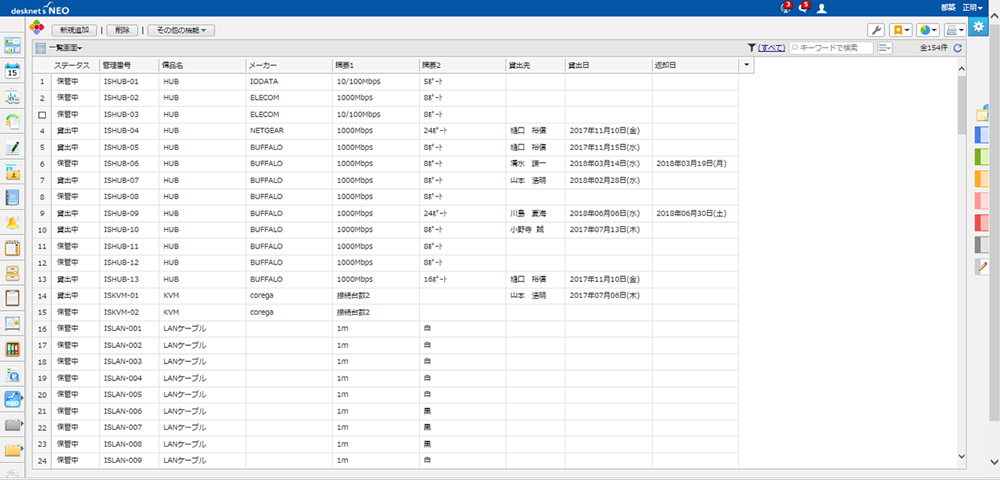Expand the printer options dropdown
Image resolution: width=1000 pixels, height=480 pixels.
(x=955, y=30)
